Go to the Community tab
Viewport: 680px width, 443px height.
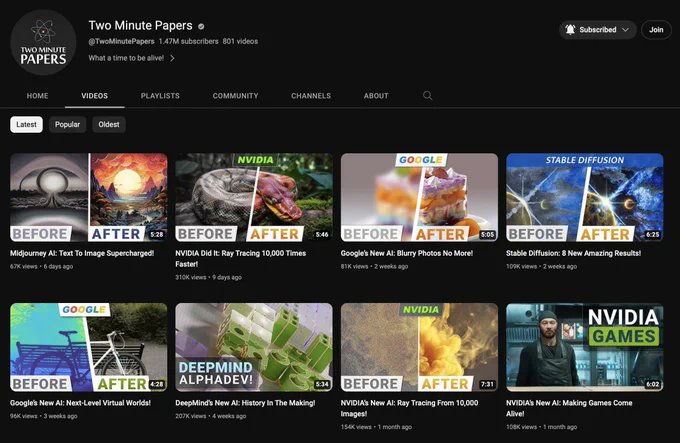click(235, 96)
